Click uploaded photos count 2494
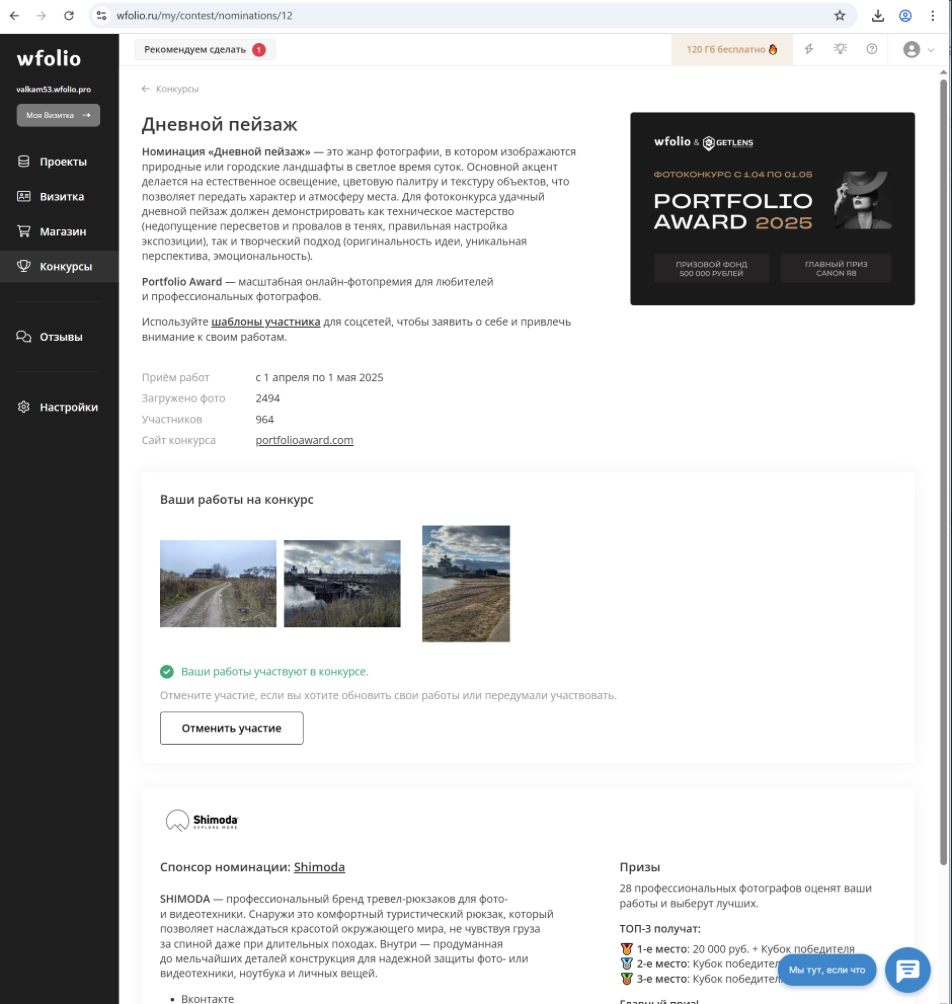This screenshot has width=952, height=1004. click(x=268, y=398)
